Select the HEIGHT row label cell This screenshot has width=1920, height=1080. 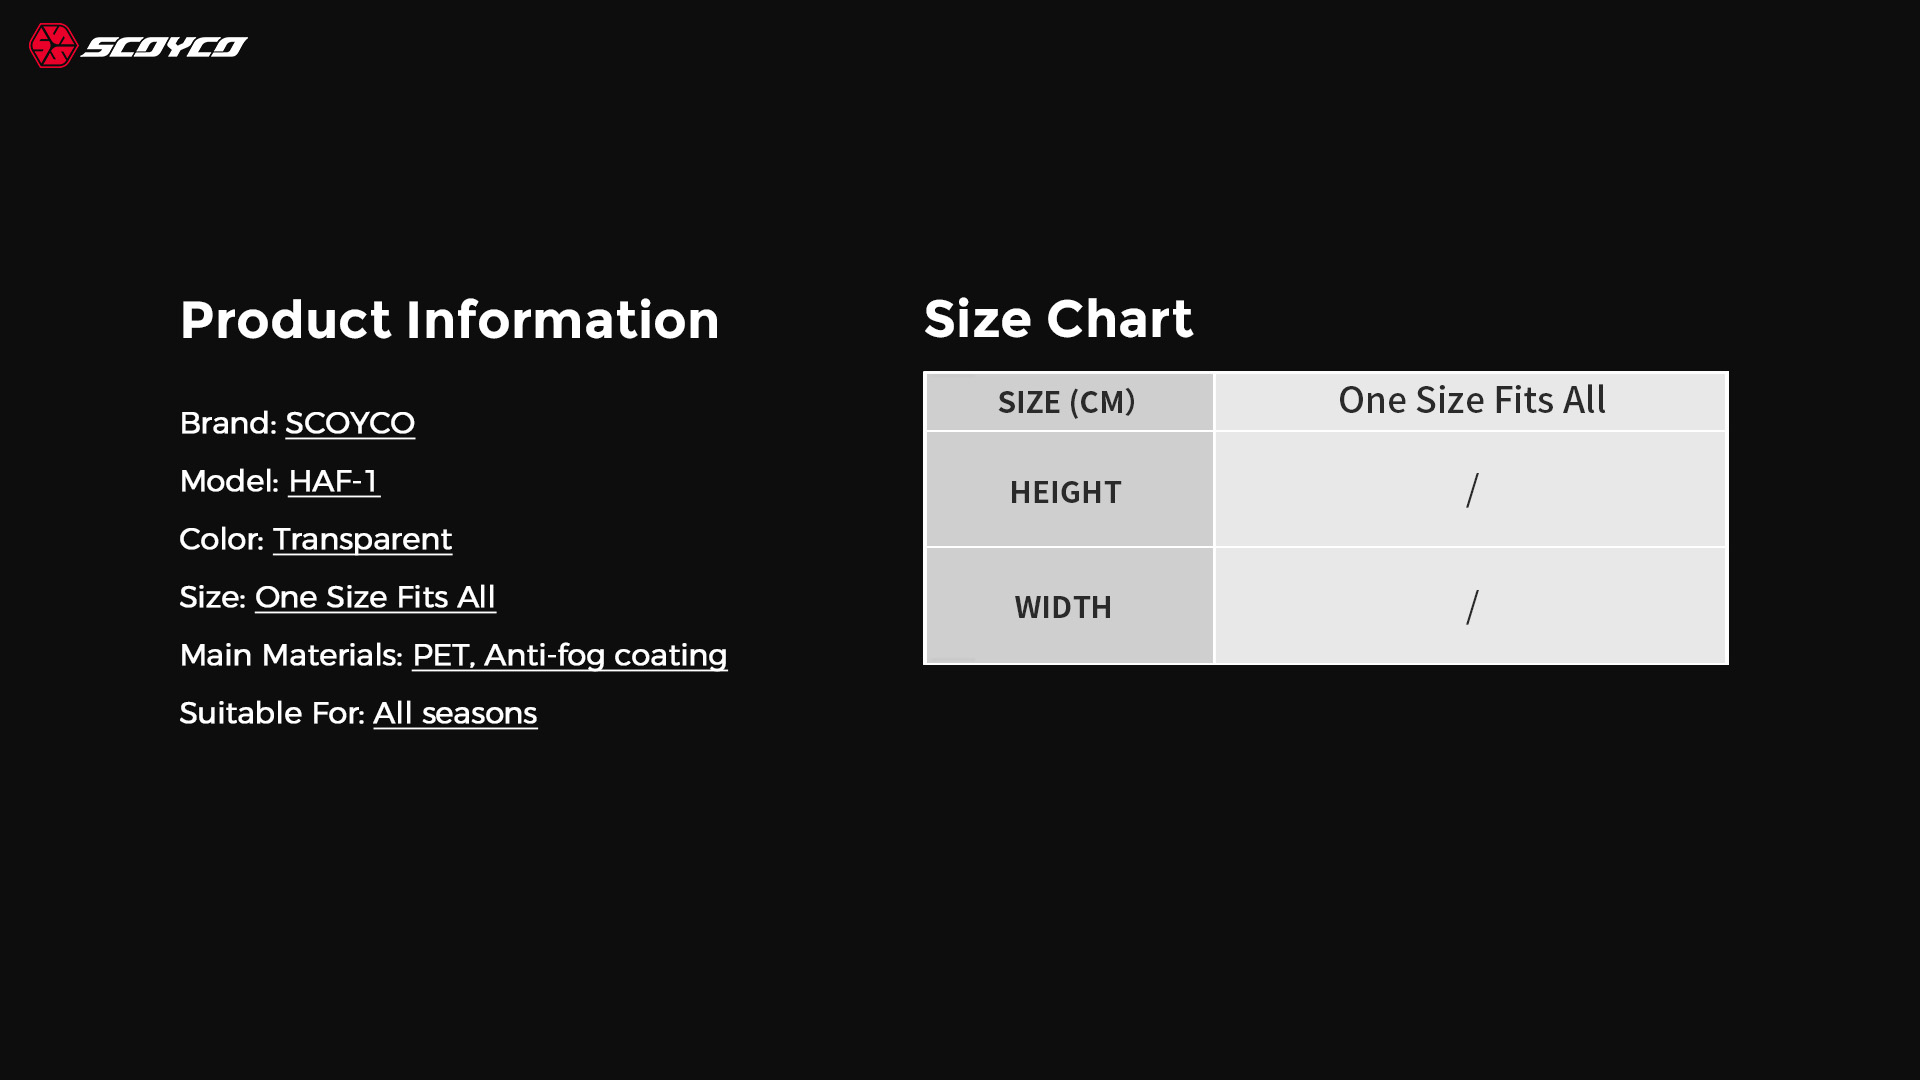1066,491
